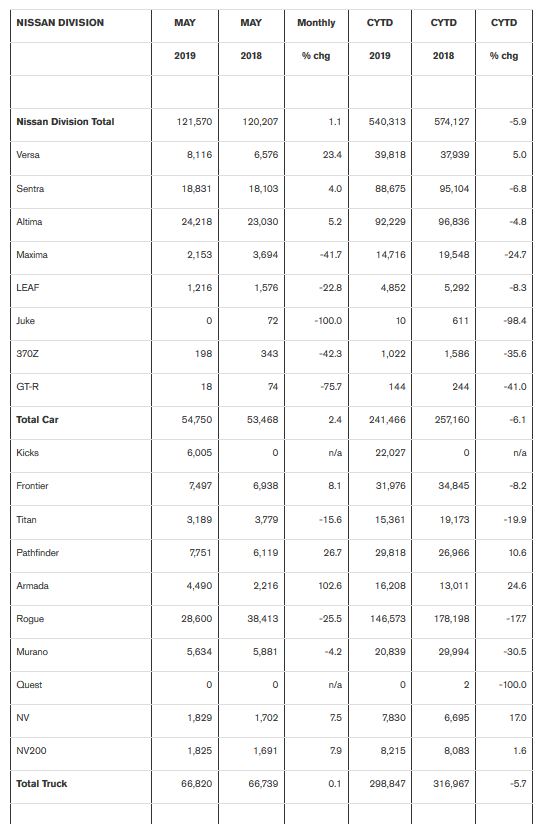The image size is (543, 824).
Task: Select the Sentra row label
Action: click(x=30, y=189)
